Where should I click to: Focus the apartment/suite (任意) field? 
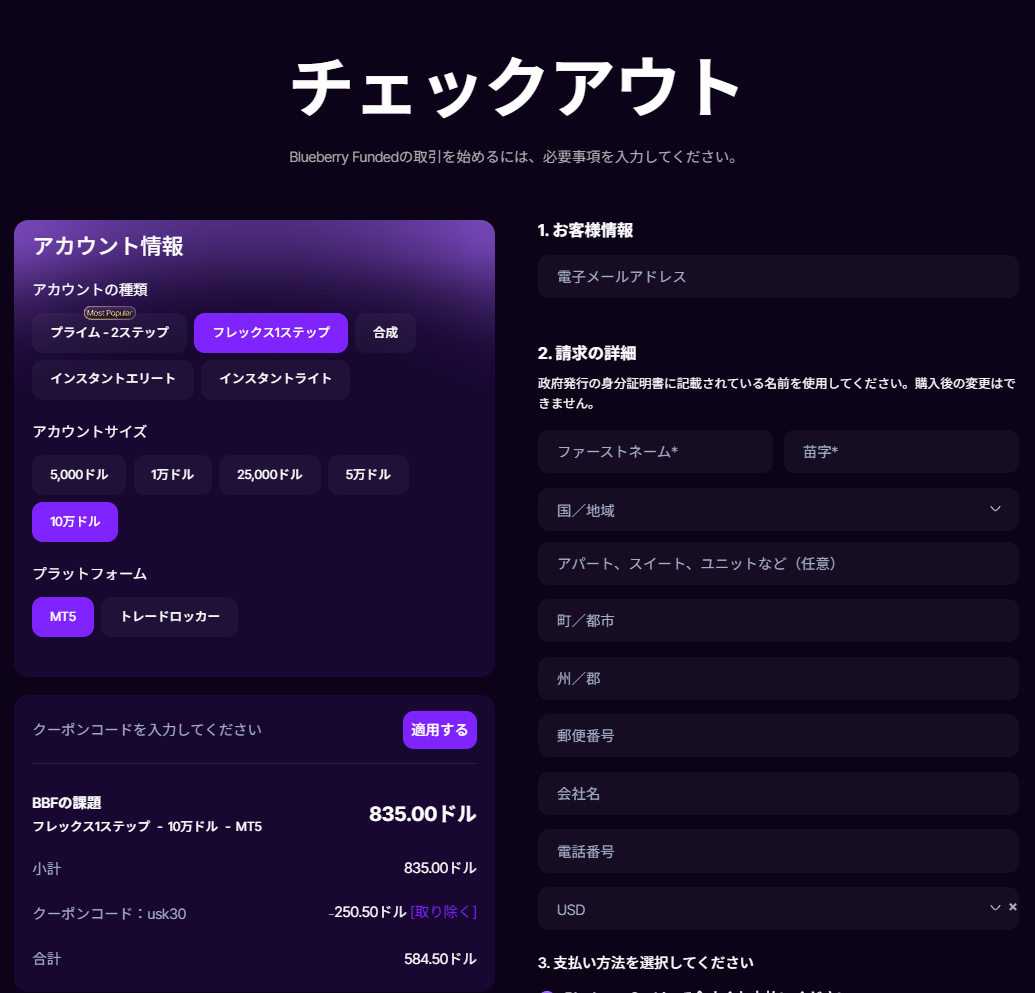tap(778, 564)
